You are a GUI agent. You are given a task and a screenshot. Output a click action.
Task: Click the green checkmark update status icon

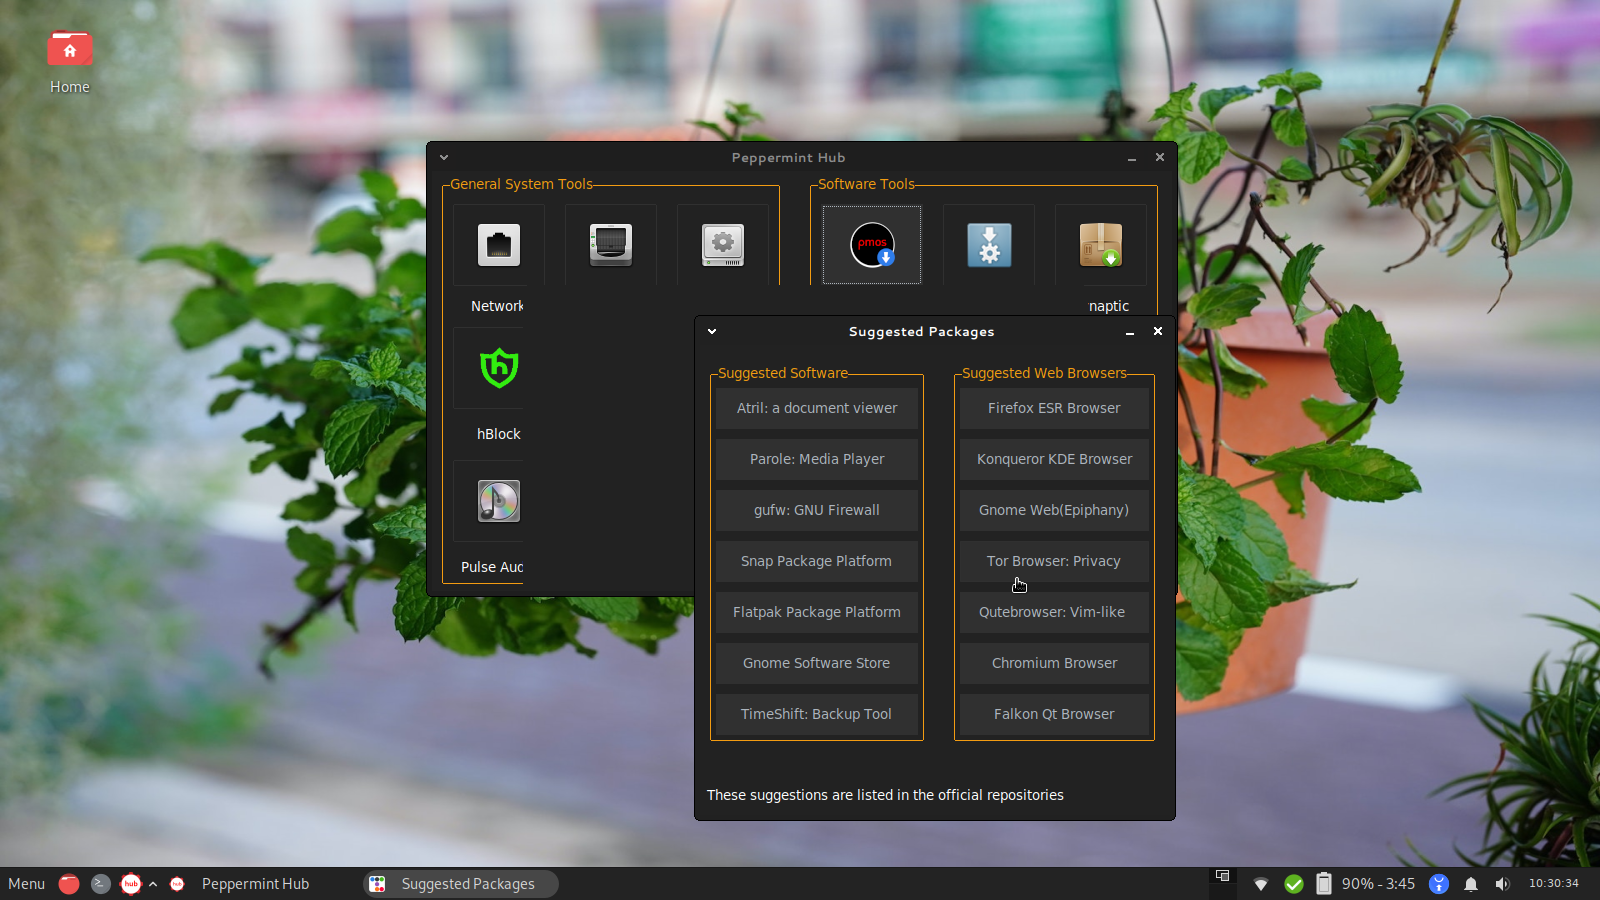(x=1293, y=884)
